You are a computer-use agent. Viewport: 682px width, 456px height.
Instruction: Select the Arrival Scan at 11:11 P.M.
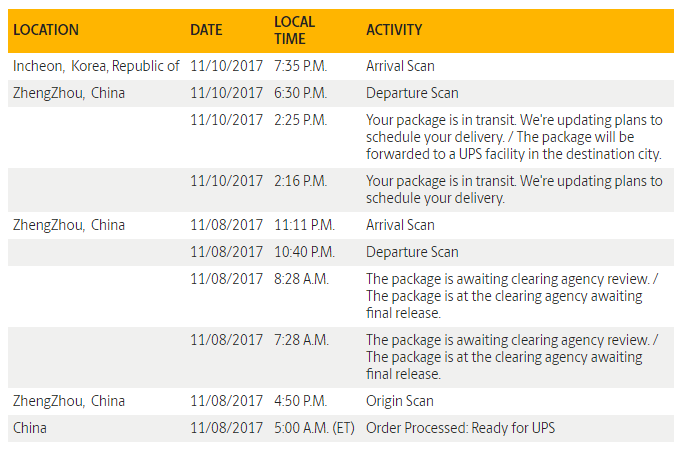(x=400, y=225)
